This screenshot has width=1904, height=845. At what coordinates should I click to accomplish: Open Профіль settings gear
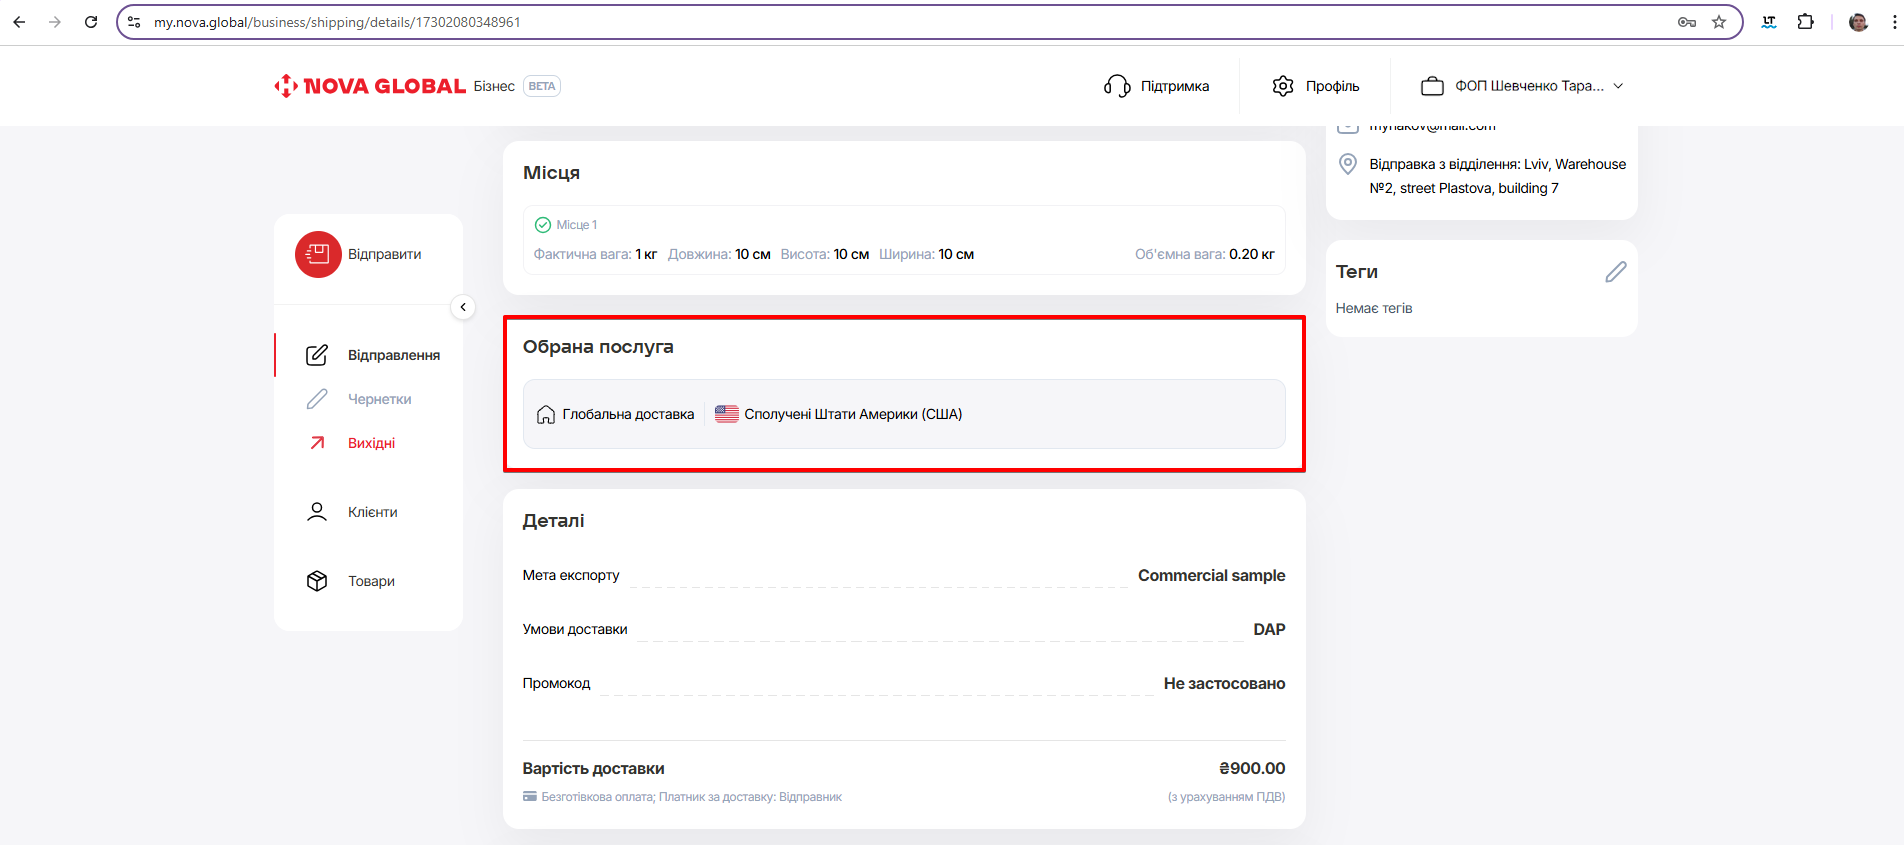click(1283, 86)
